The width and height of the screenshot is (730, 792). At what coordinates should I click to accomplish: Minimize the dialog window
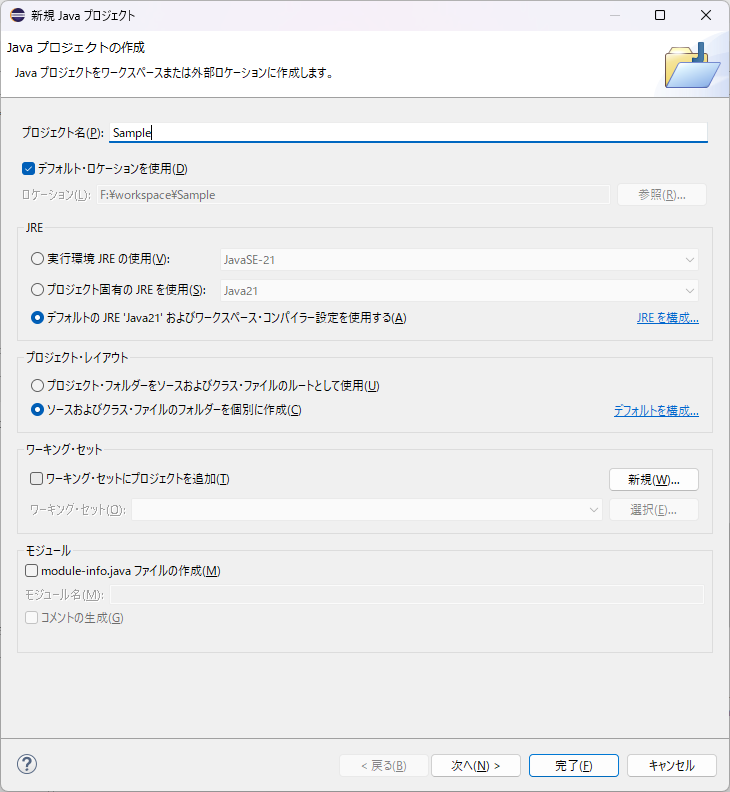614,15
